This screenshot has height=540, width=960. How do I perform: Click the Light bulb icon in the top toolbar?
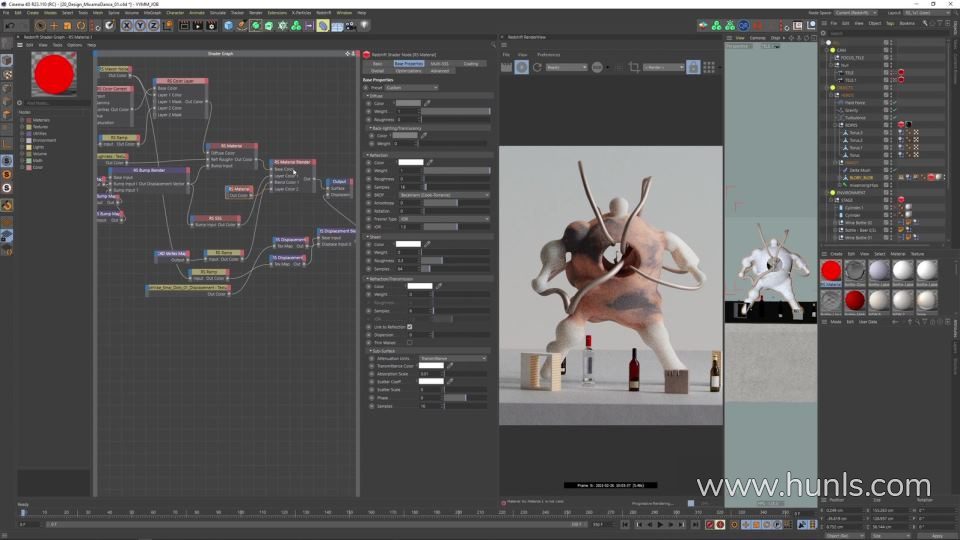(x=364, y=26)
